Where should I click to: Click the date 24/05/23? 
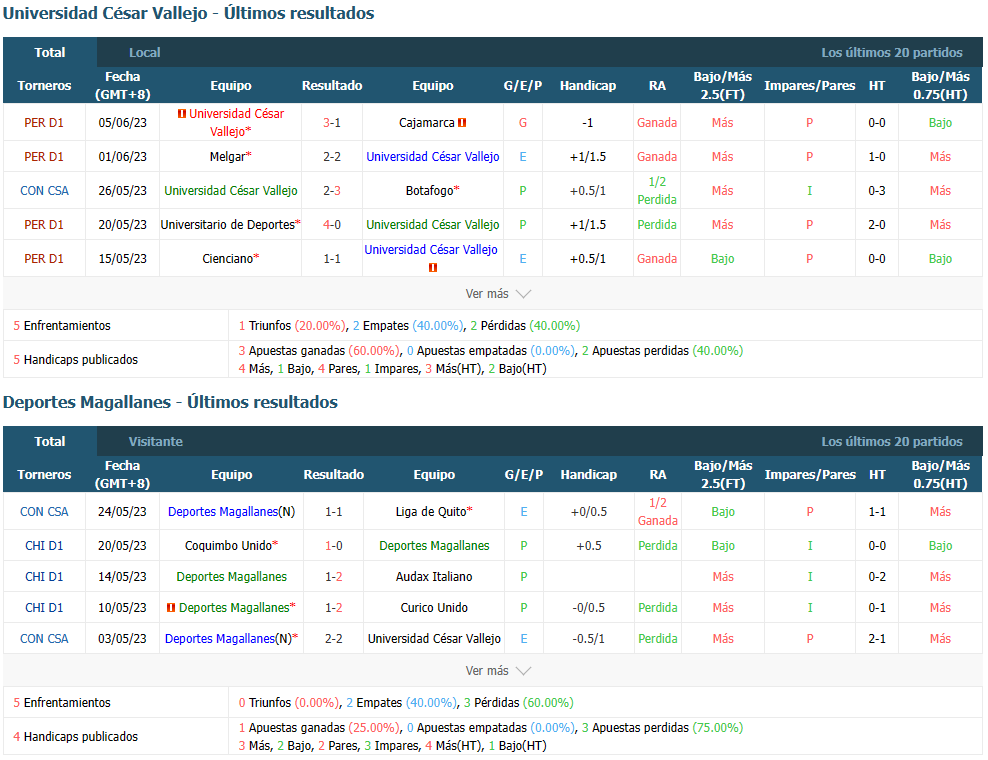tap(122, 512)
